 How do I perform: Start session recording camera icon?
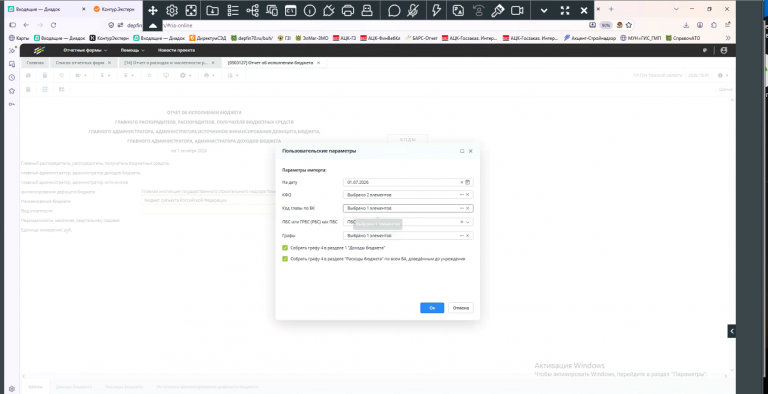517,10
